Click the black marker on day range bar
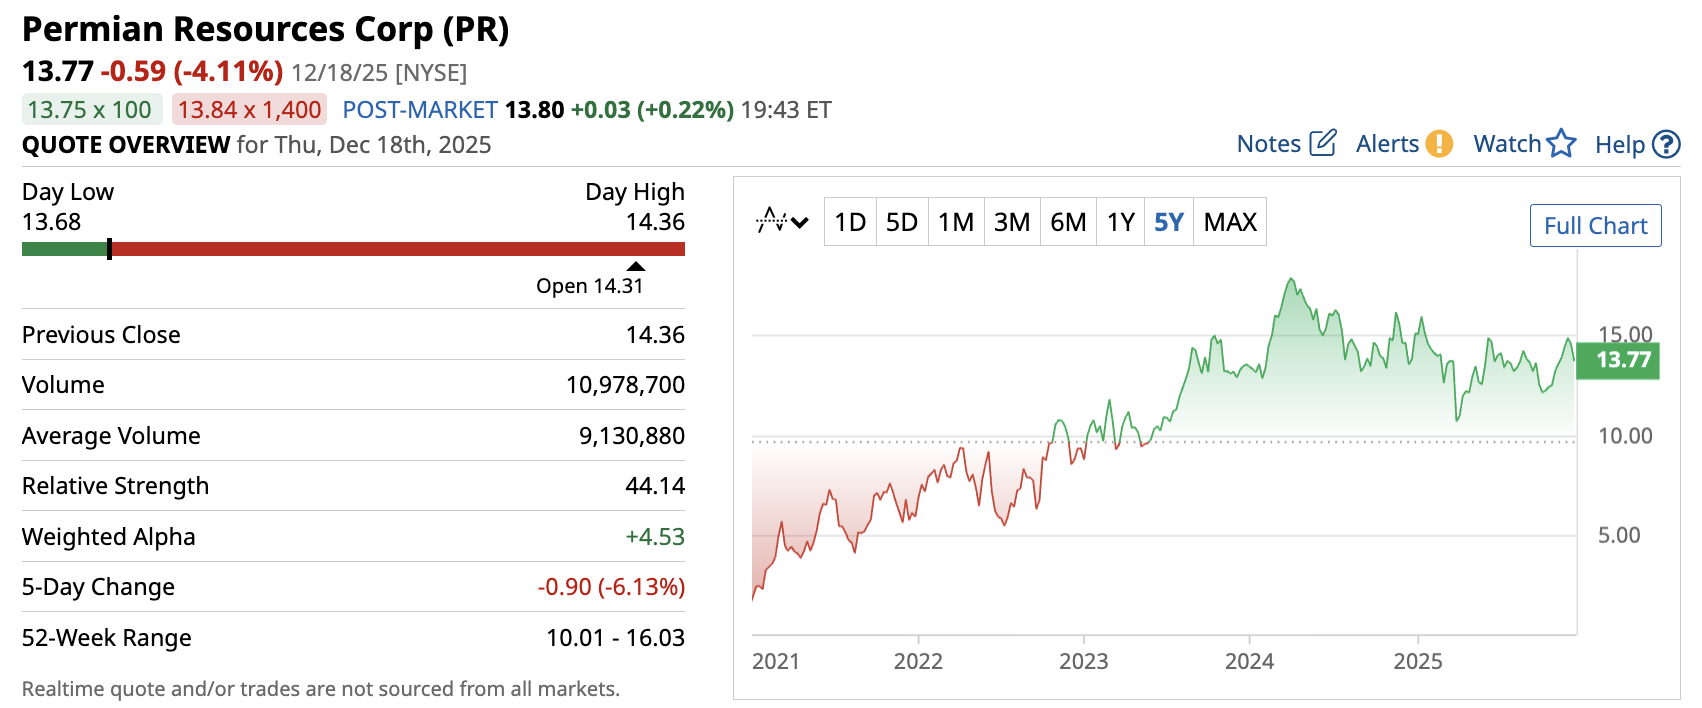1702x708 pixels. (109, 249)
